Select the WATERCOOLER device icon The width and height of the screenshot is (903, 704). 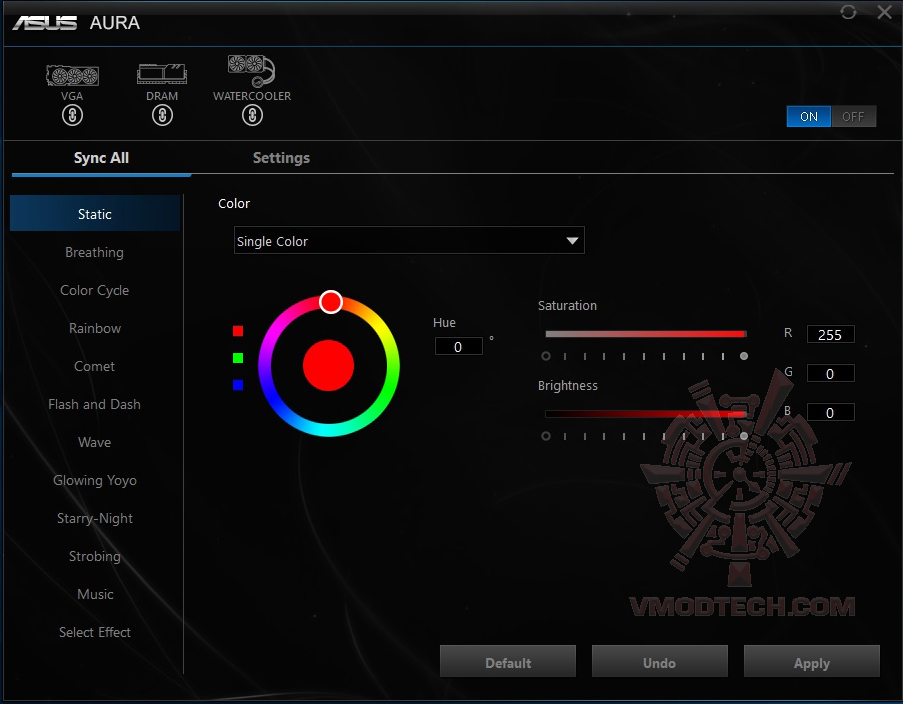tap(252, 71)
